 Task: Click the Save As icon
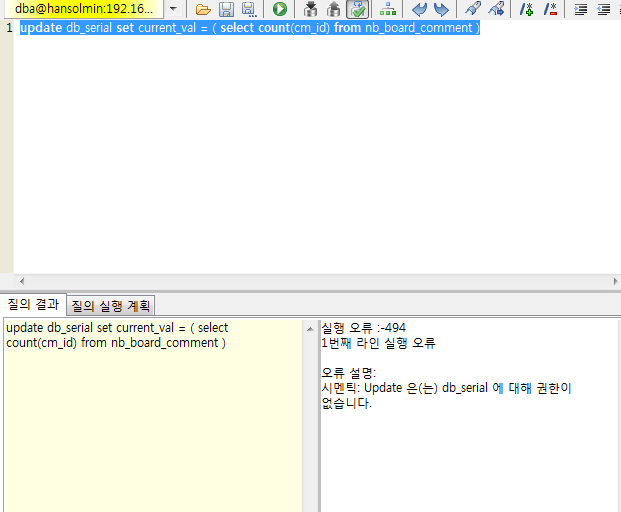click(x=248, y=9)
